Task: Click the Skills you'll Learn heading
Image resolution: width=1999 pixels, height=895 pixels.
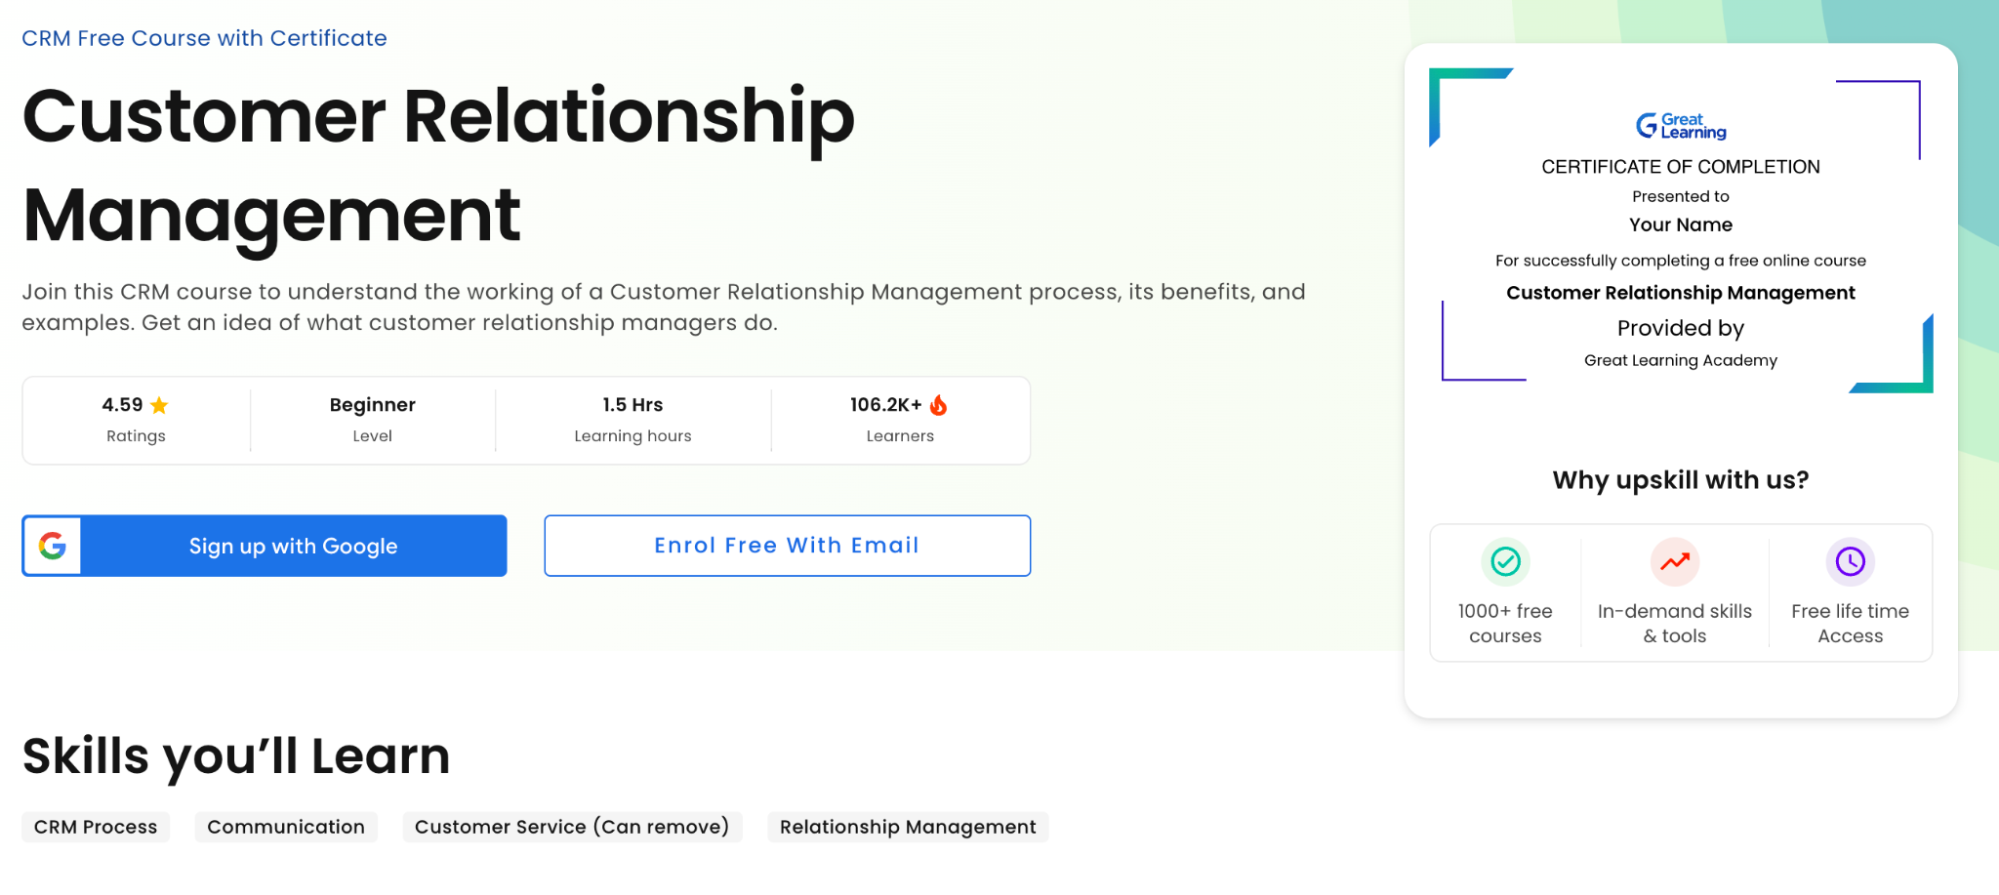Action: (236, 756)
